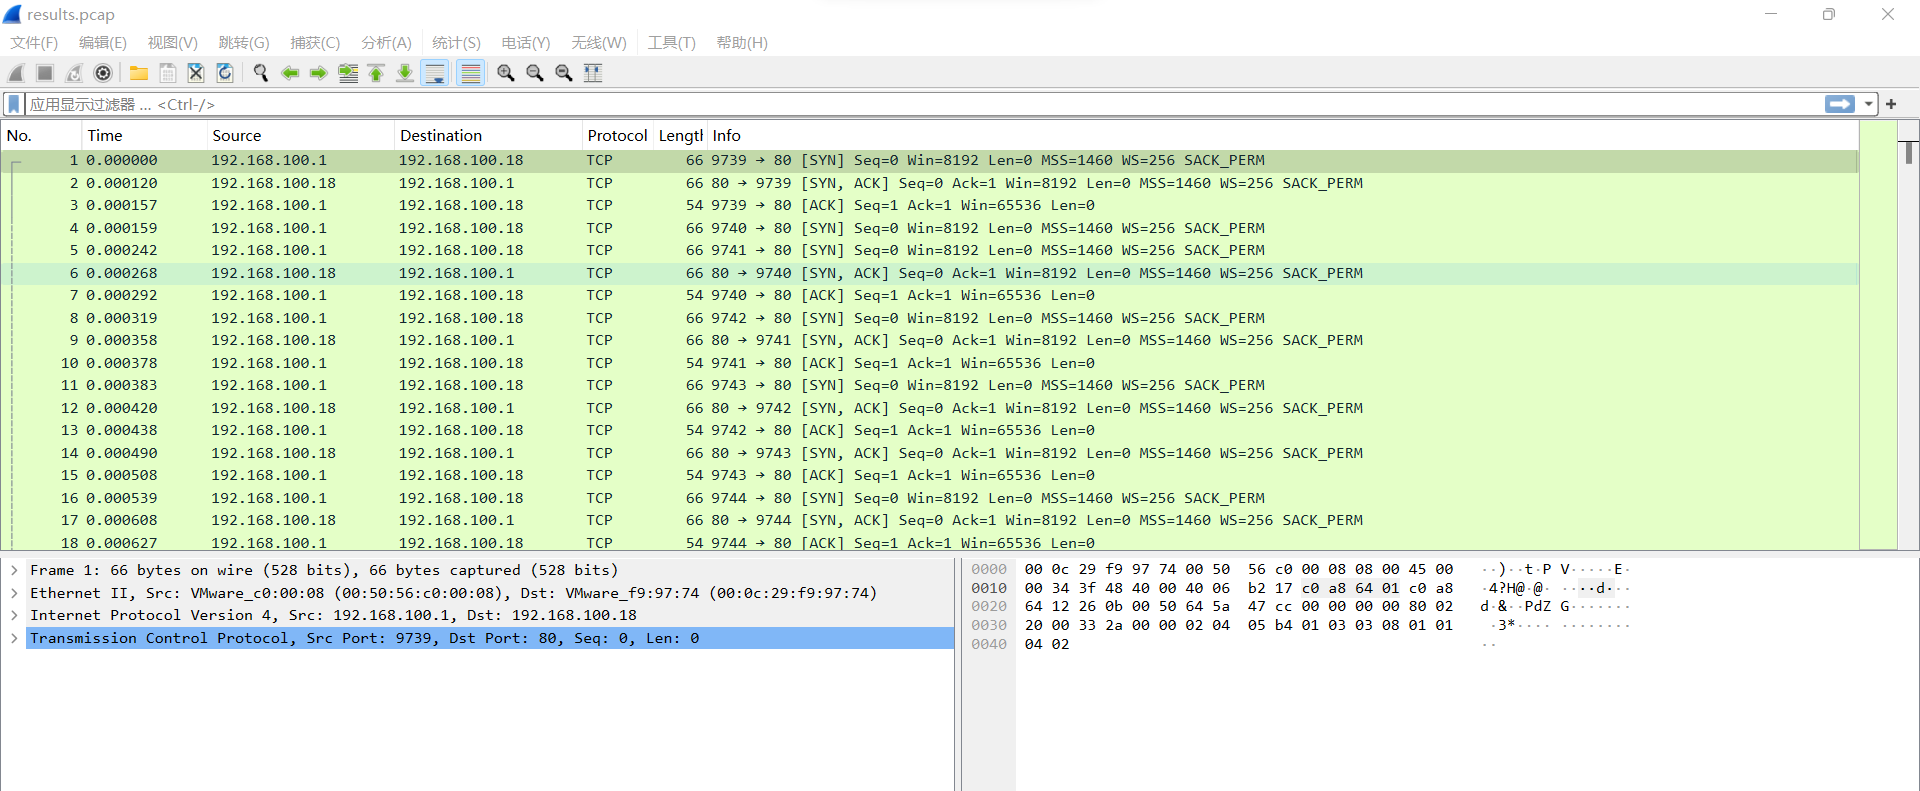The image size is (1920, 791).
Task: Sort by the Info column header
Action: click(1283, 135)
